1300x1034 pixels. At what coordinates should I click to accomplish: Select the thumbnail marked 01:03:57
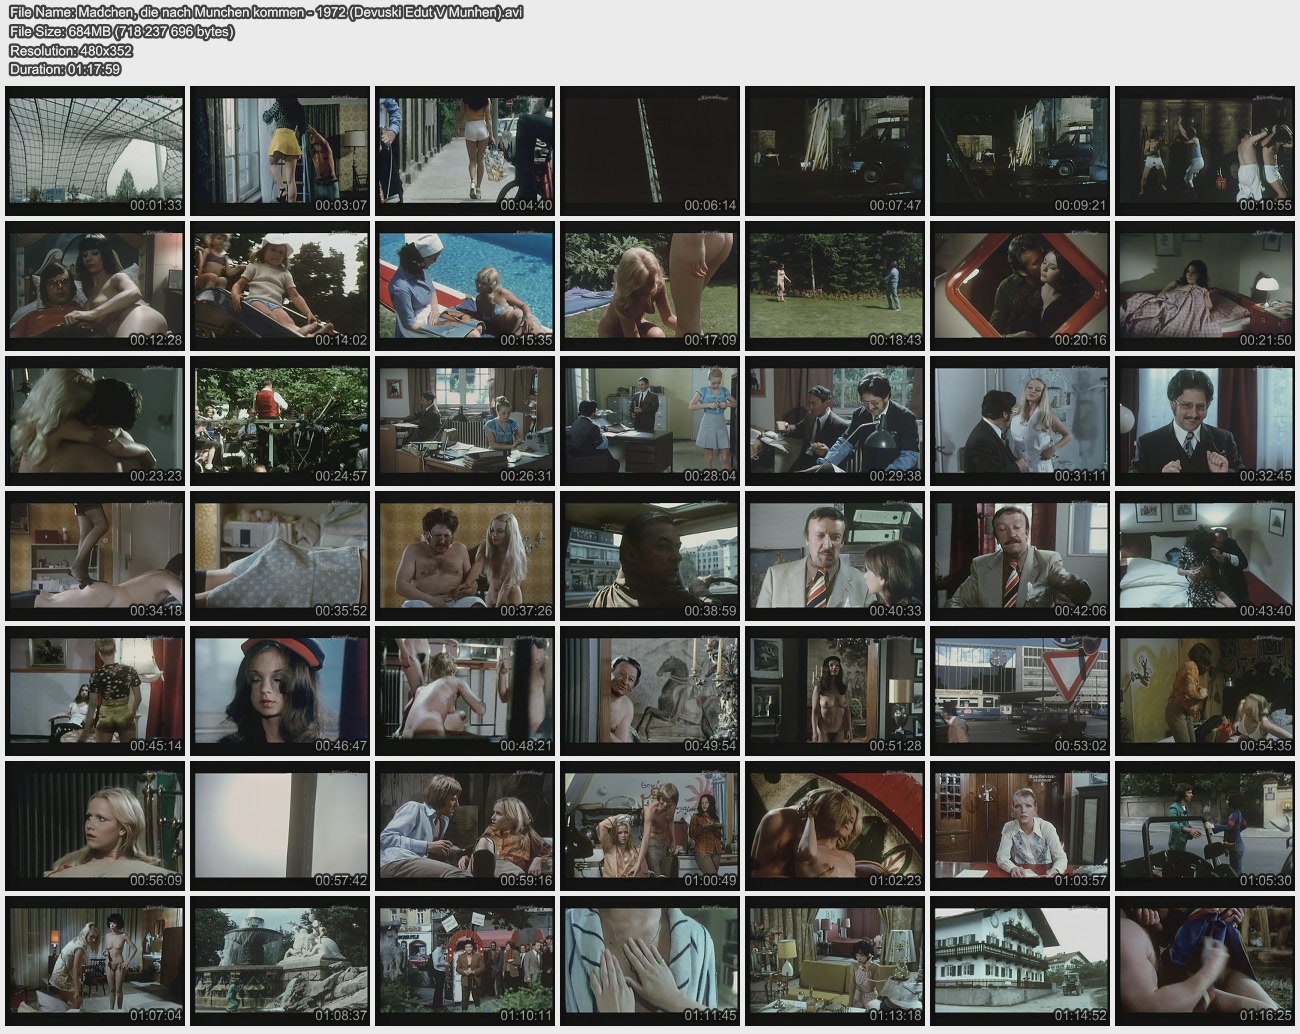(x=1020, y=826)
